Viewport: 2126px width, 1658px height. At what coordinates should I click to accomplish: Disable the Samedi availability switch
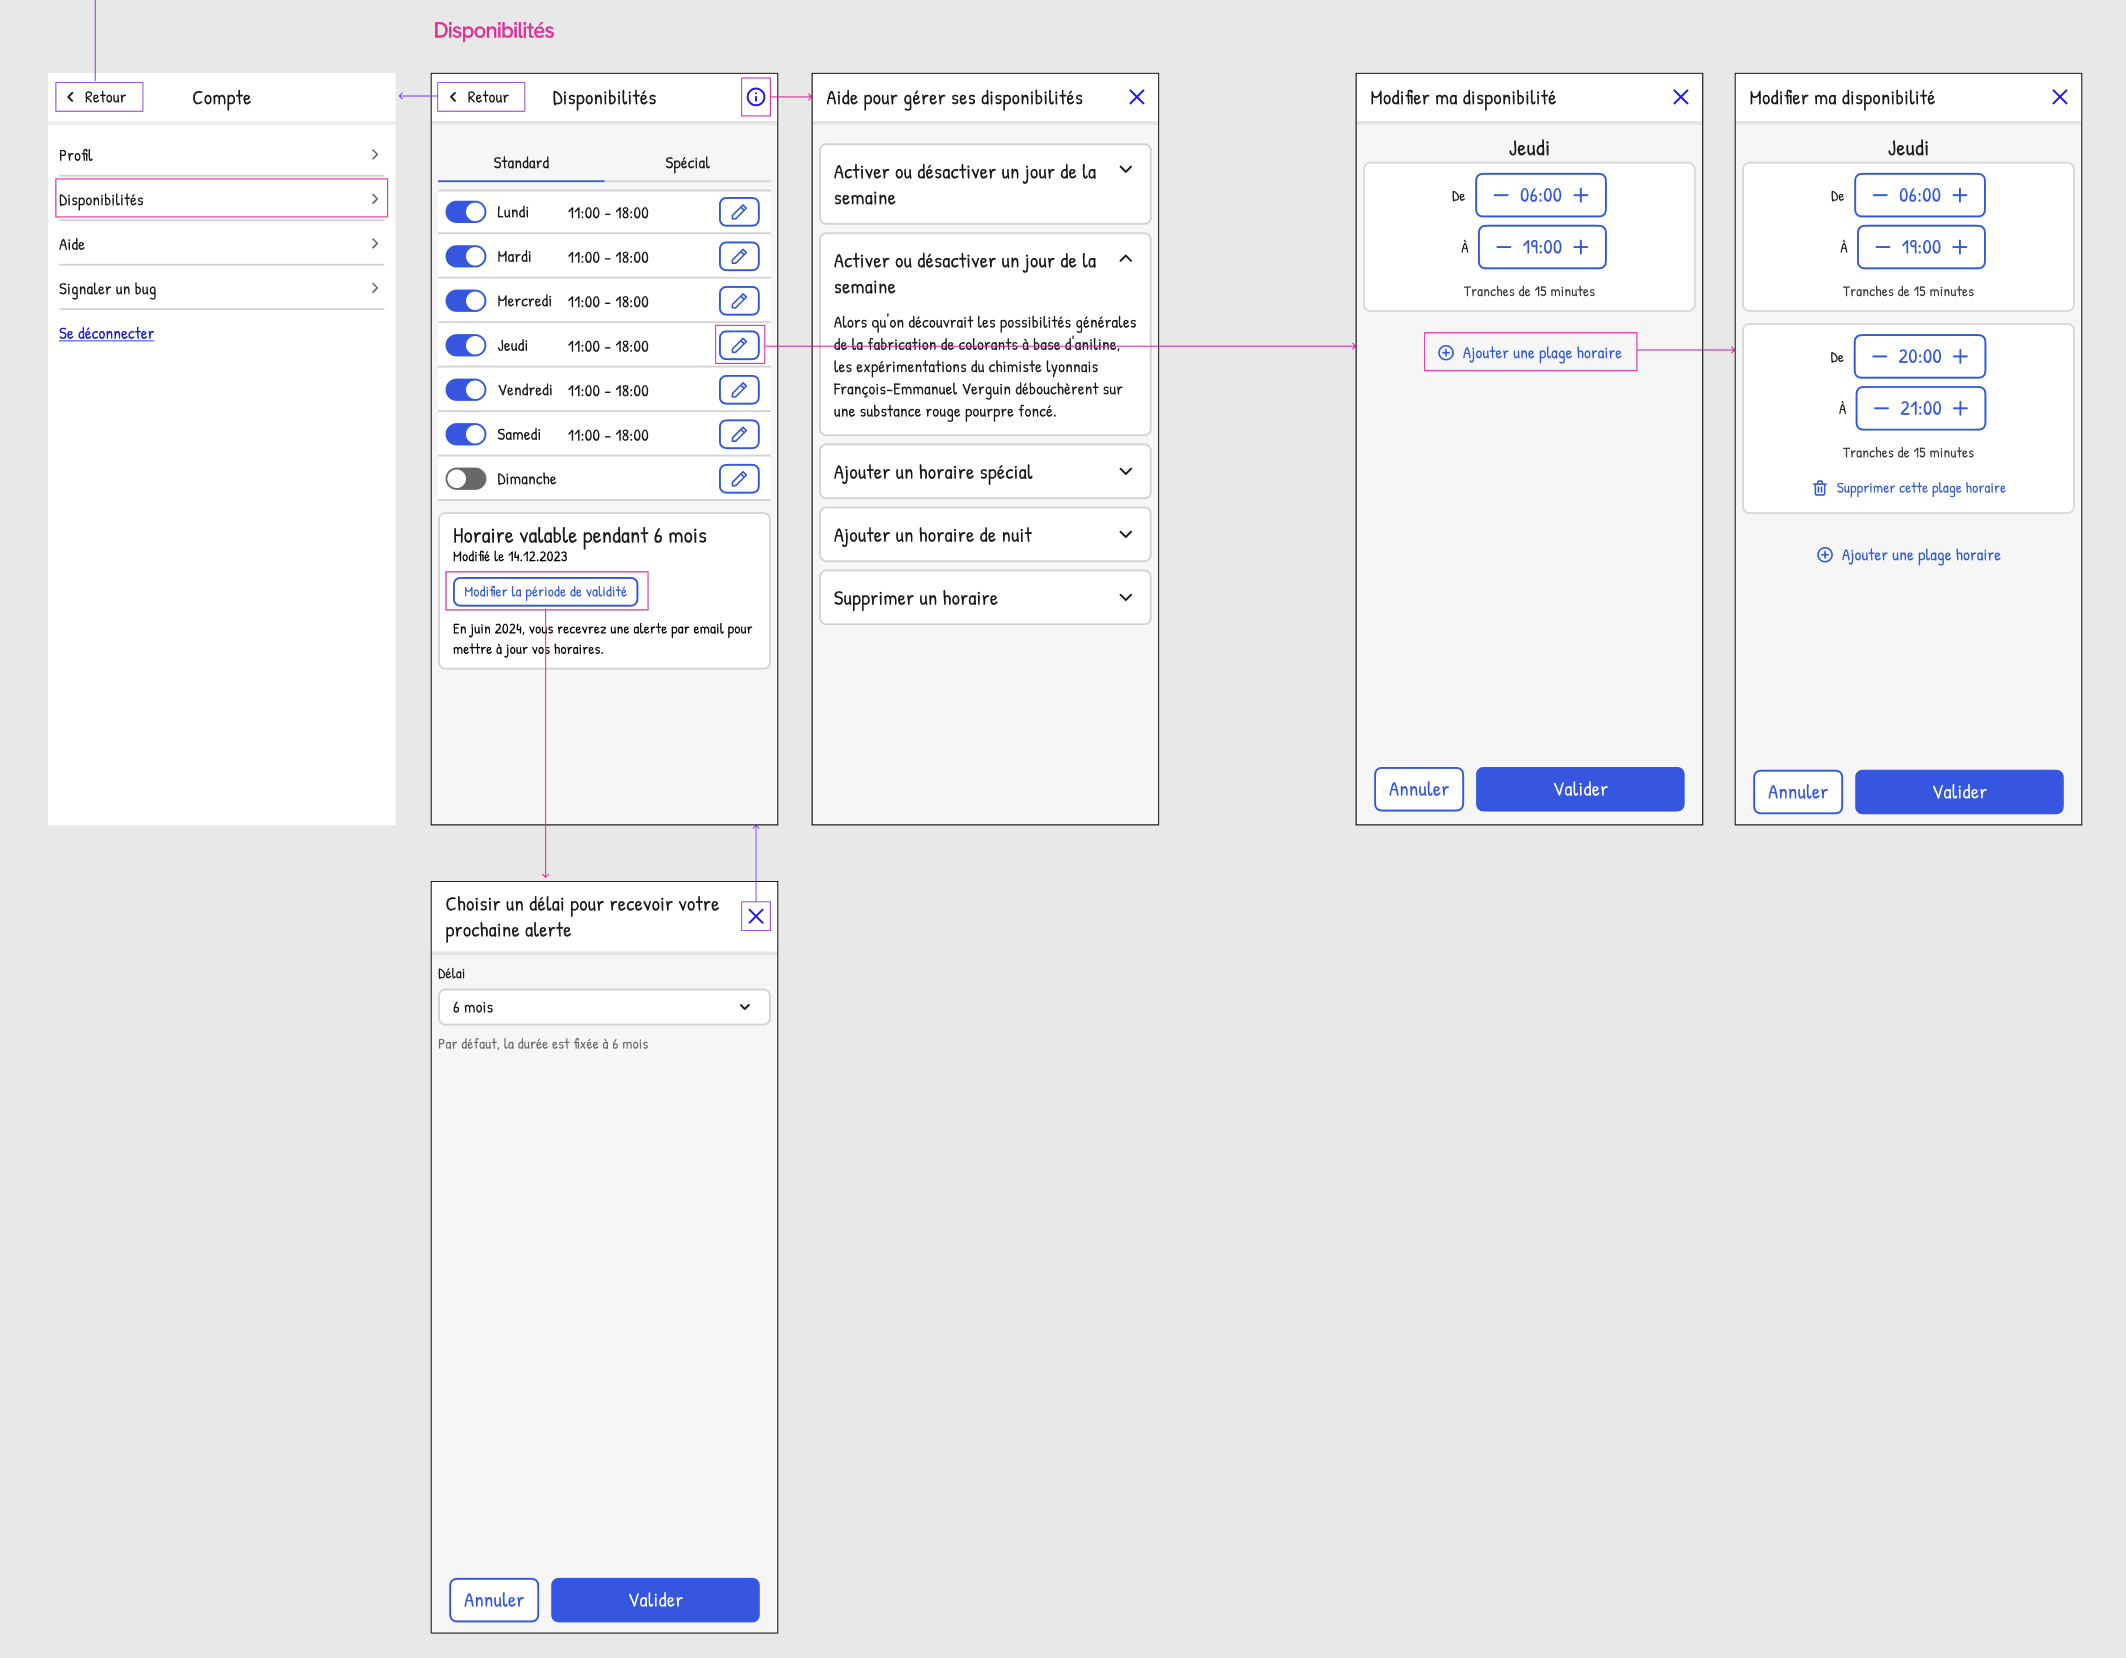coord(466,434)
